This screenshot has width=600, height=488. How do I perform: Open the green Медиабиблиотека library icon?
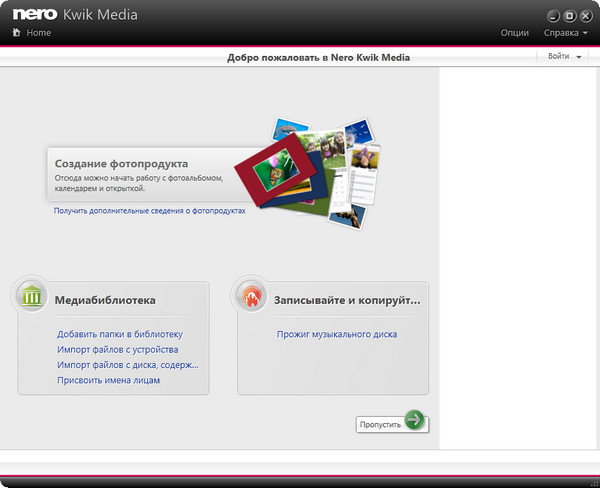tap(31, 295)
